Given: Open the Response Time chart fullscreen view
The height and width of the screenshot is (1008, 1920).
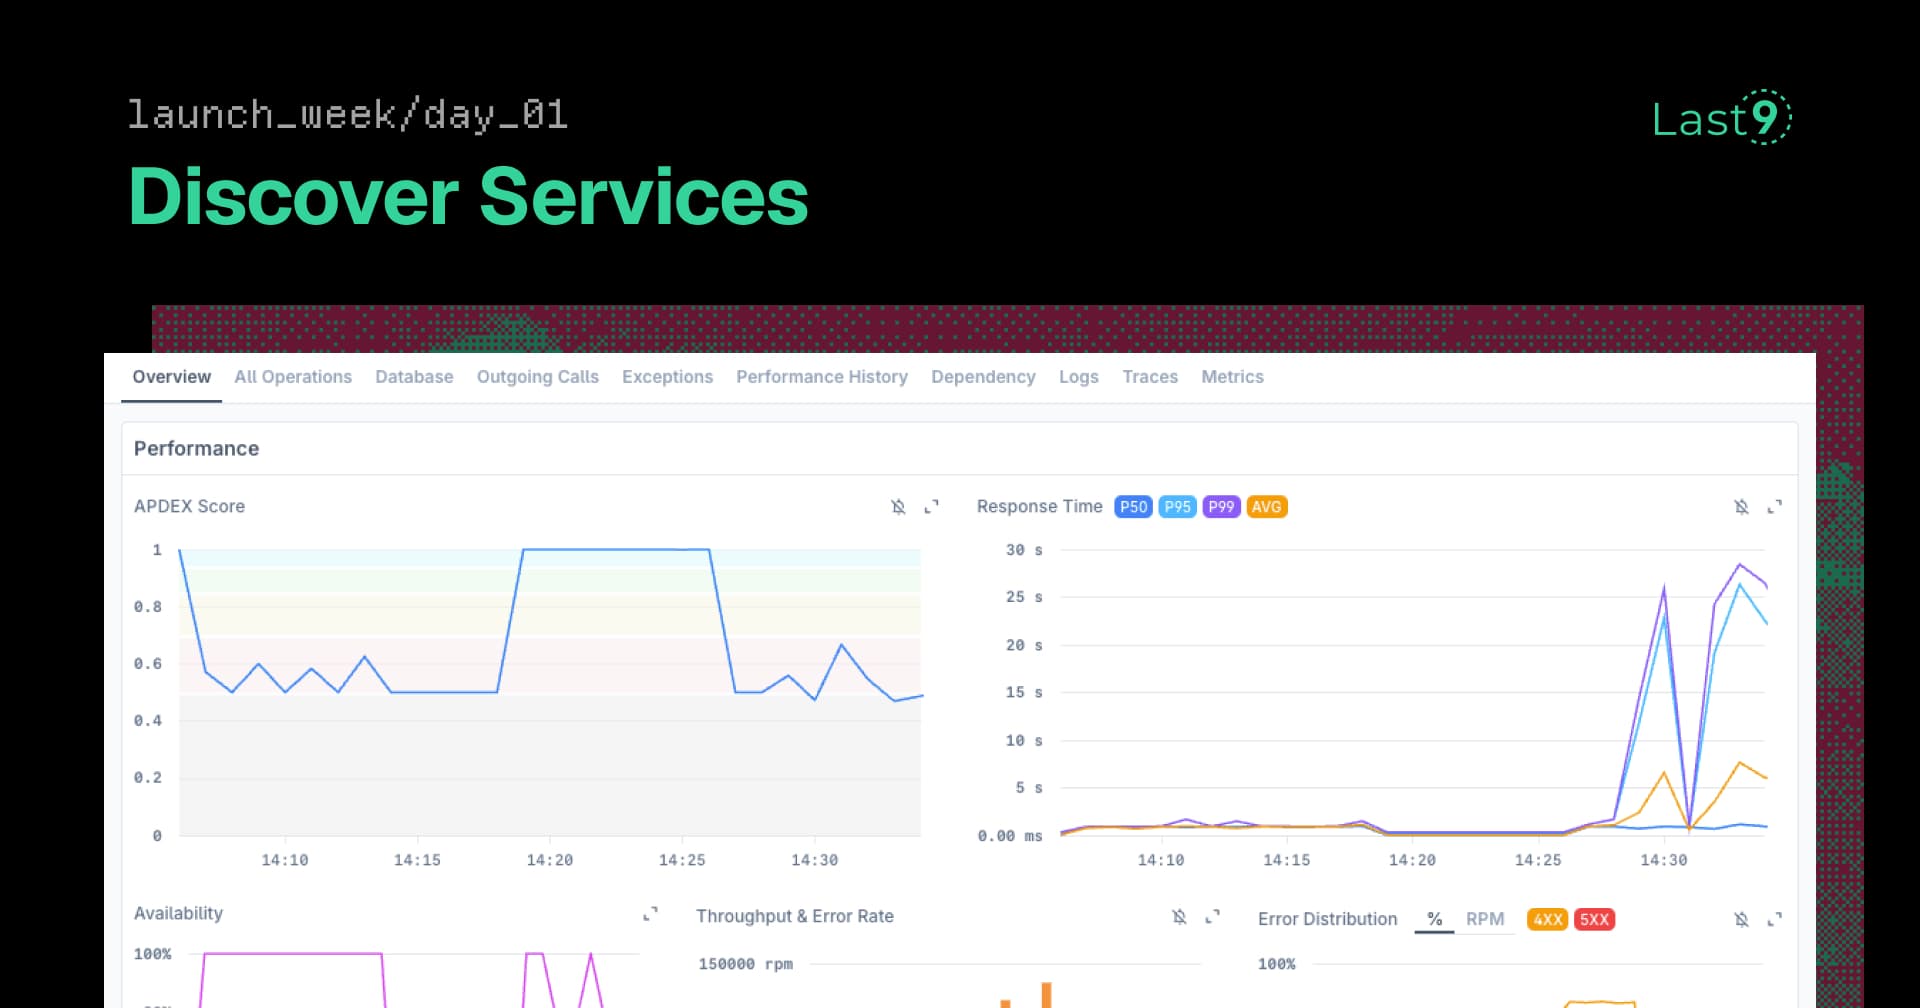Looking at the screenshot, I should point(1776,506).
